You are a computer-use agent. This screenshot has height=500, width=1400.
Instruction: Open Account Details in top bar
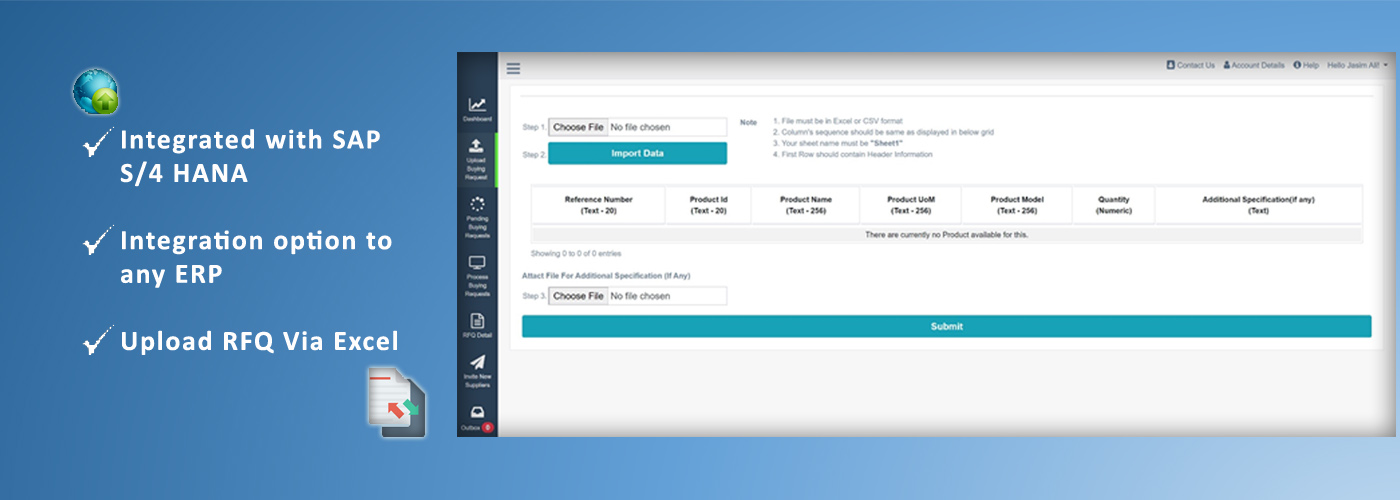point(1253,65)
